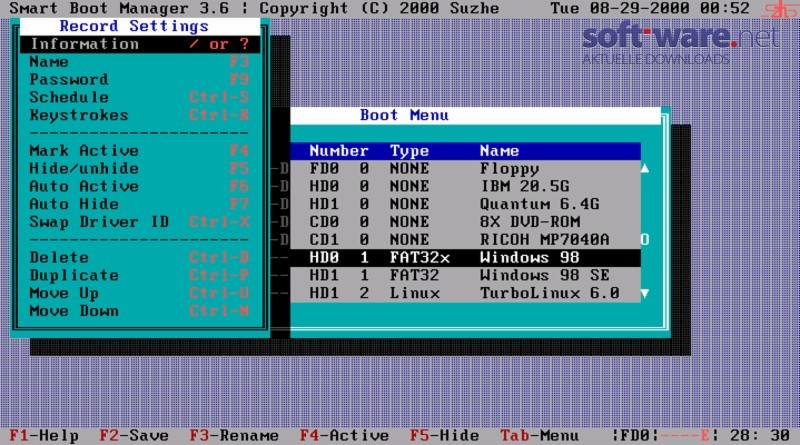The width and height of the screenshot is (800, 445).
Task: Click the FD0 status indicator
Action: 635,435
